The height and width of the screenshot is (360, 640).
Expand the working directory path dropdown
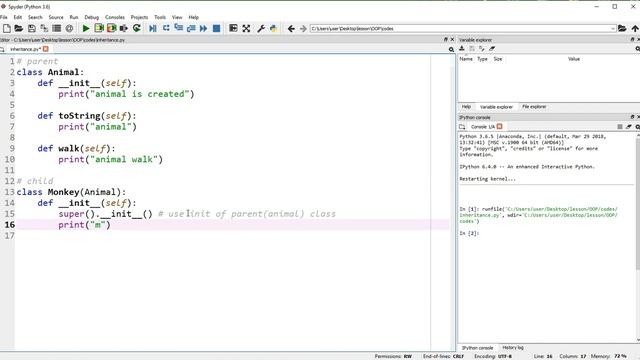pos(613,29)
